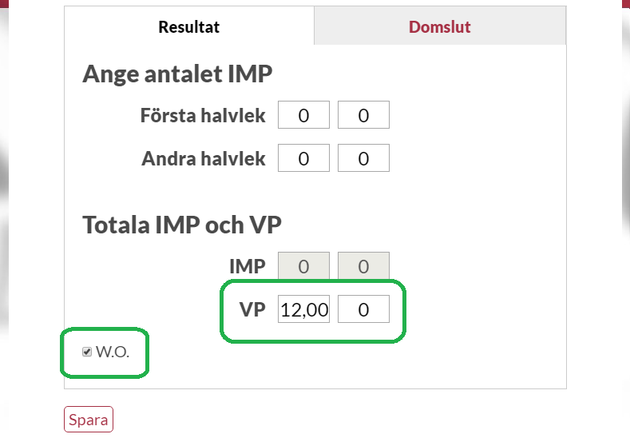Focus VP field showing 12,00
This screenshot has height=446, width=630.
[303, 310]
